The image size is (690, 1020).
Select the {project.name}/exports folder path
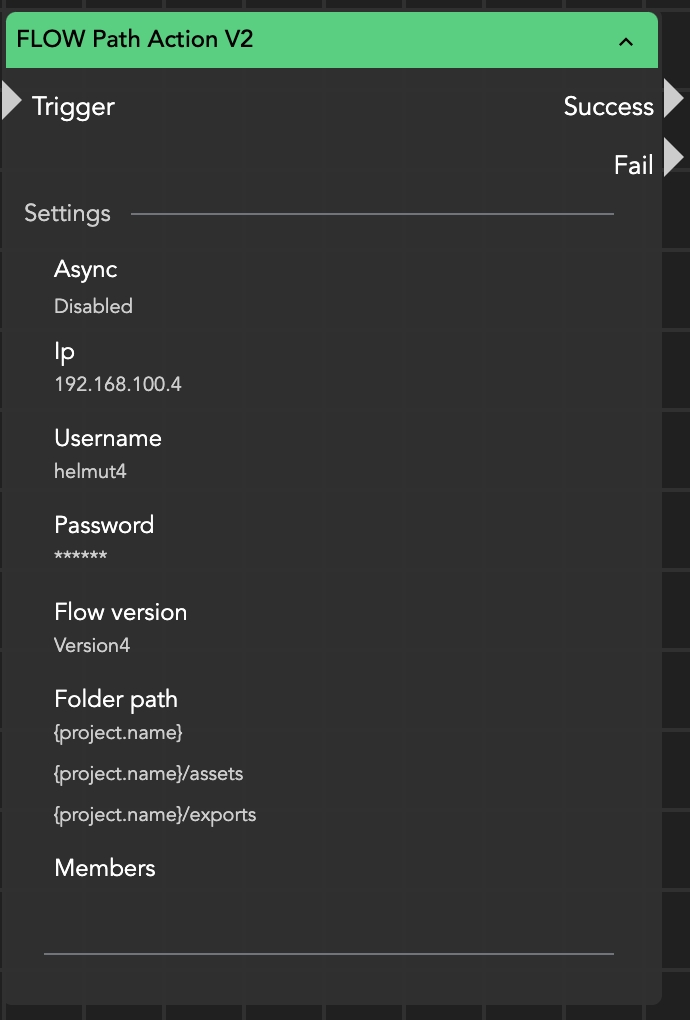click(155, 815)
